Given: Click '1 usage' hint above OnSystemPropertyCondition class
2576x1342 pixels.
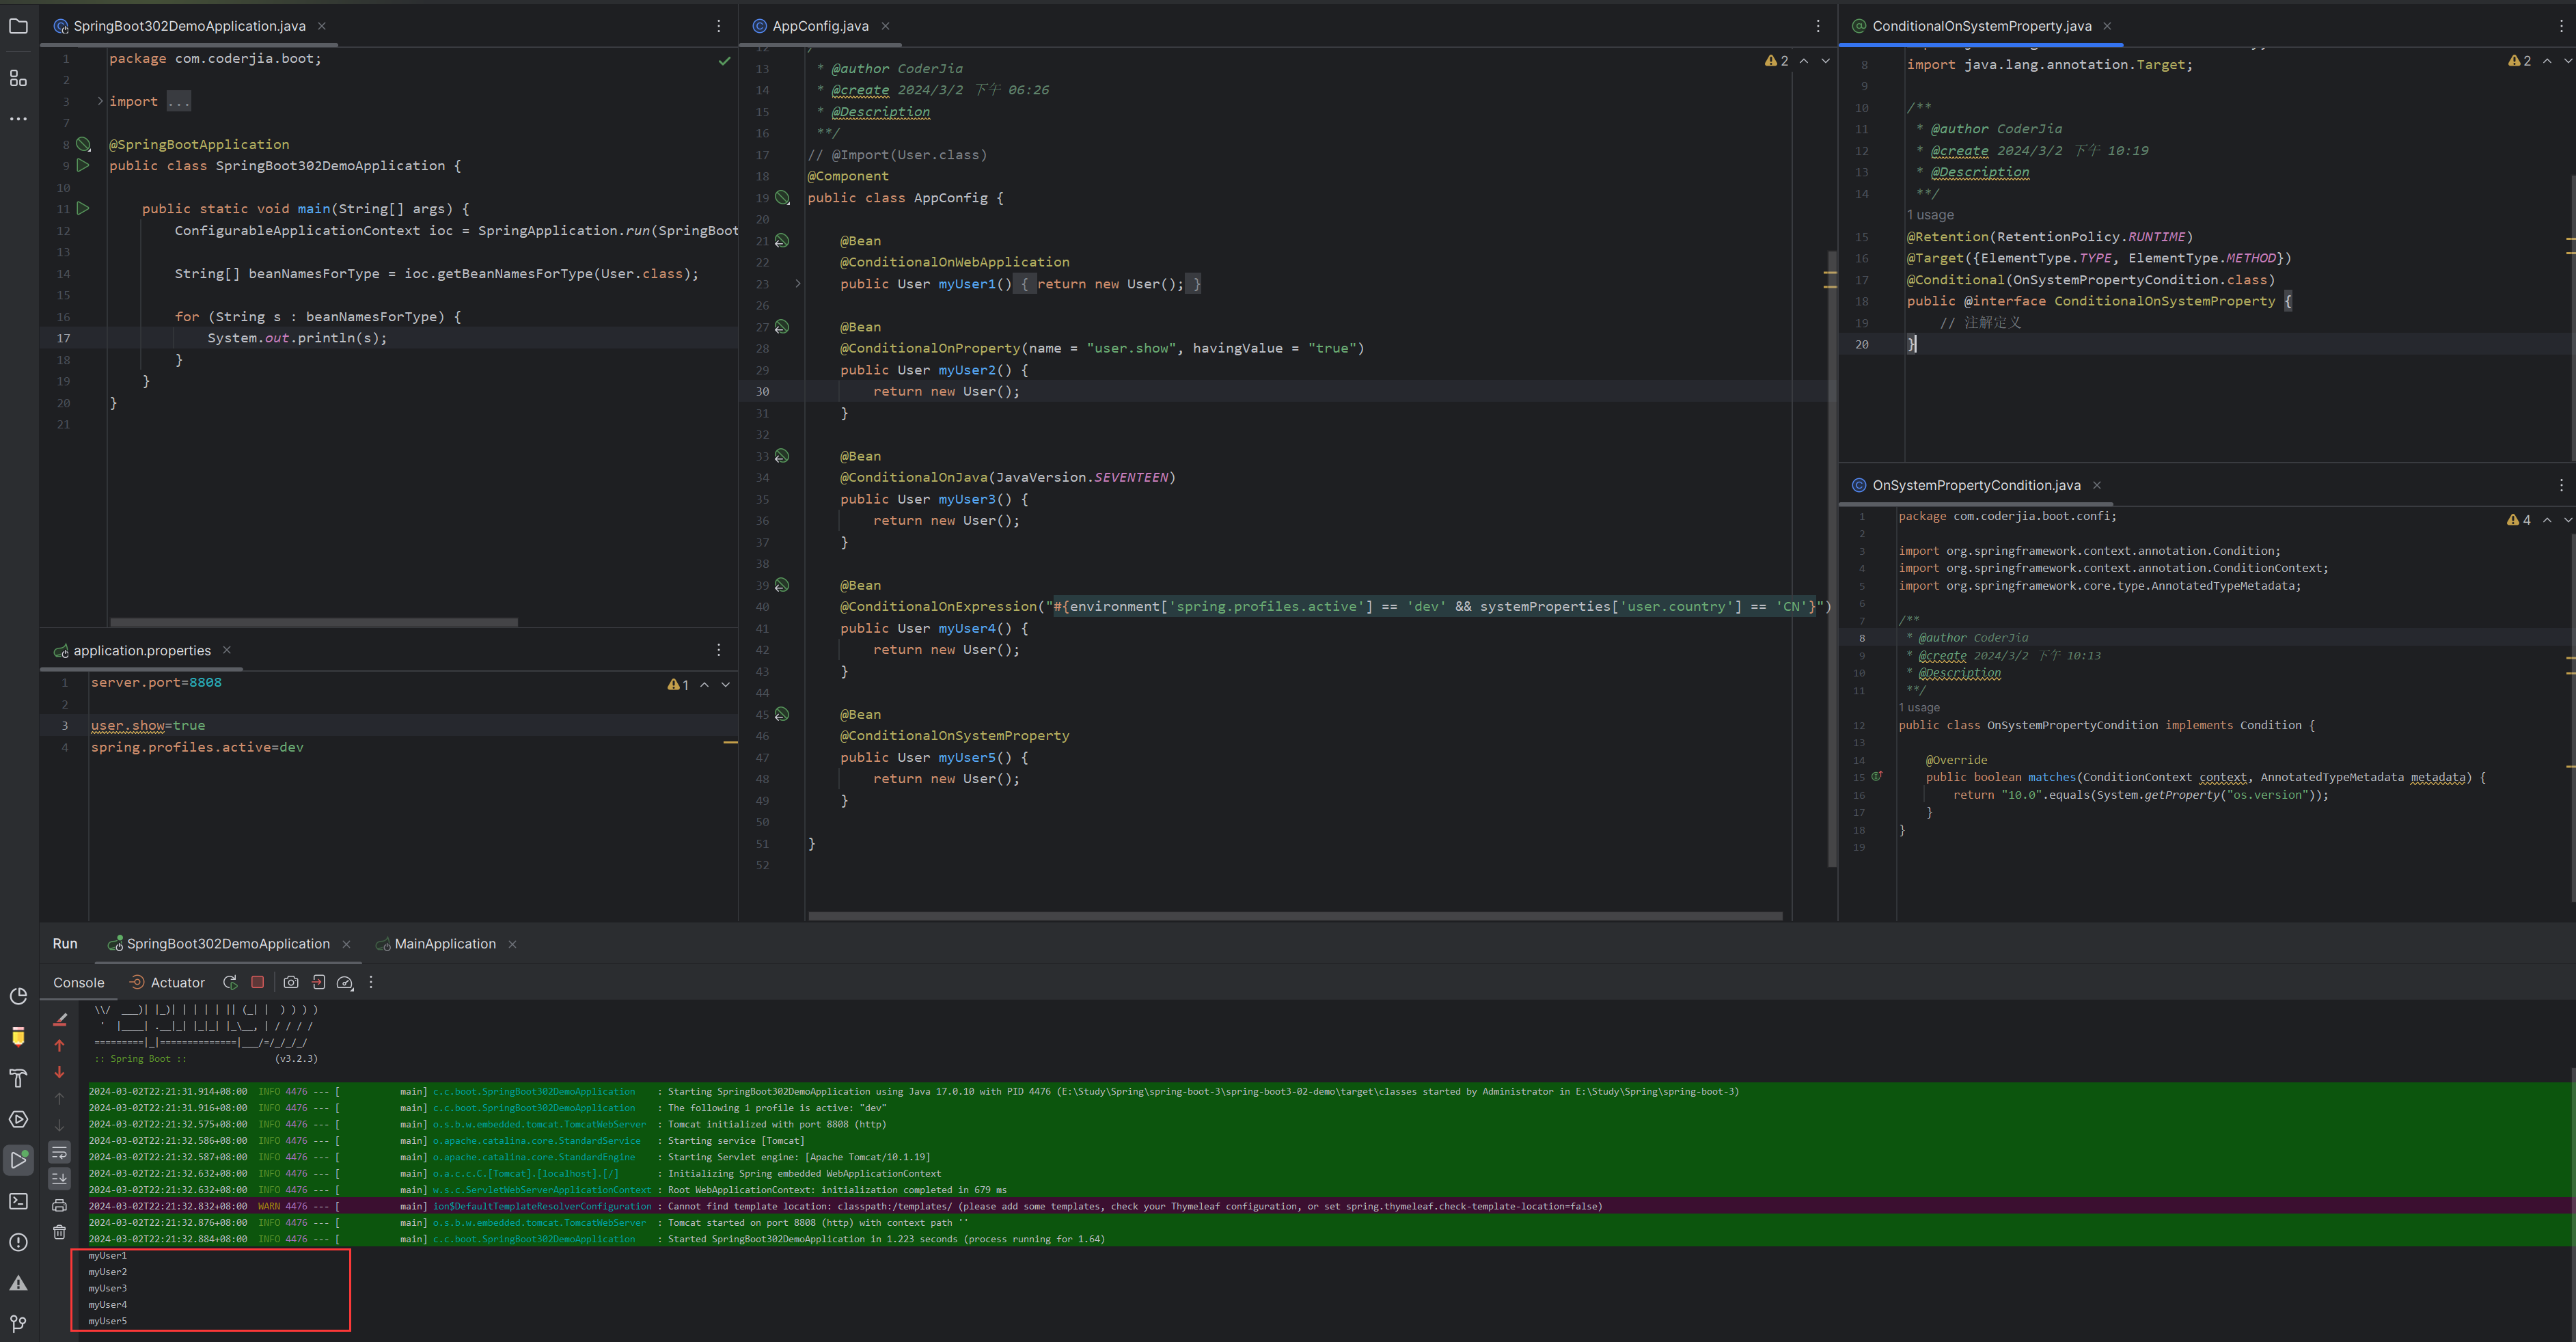Looking at the screenshot, I should [x=1919, y=707].
